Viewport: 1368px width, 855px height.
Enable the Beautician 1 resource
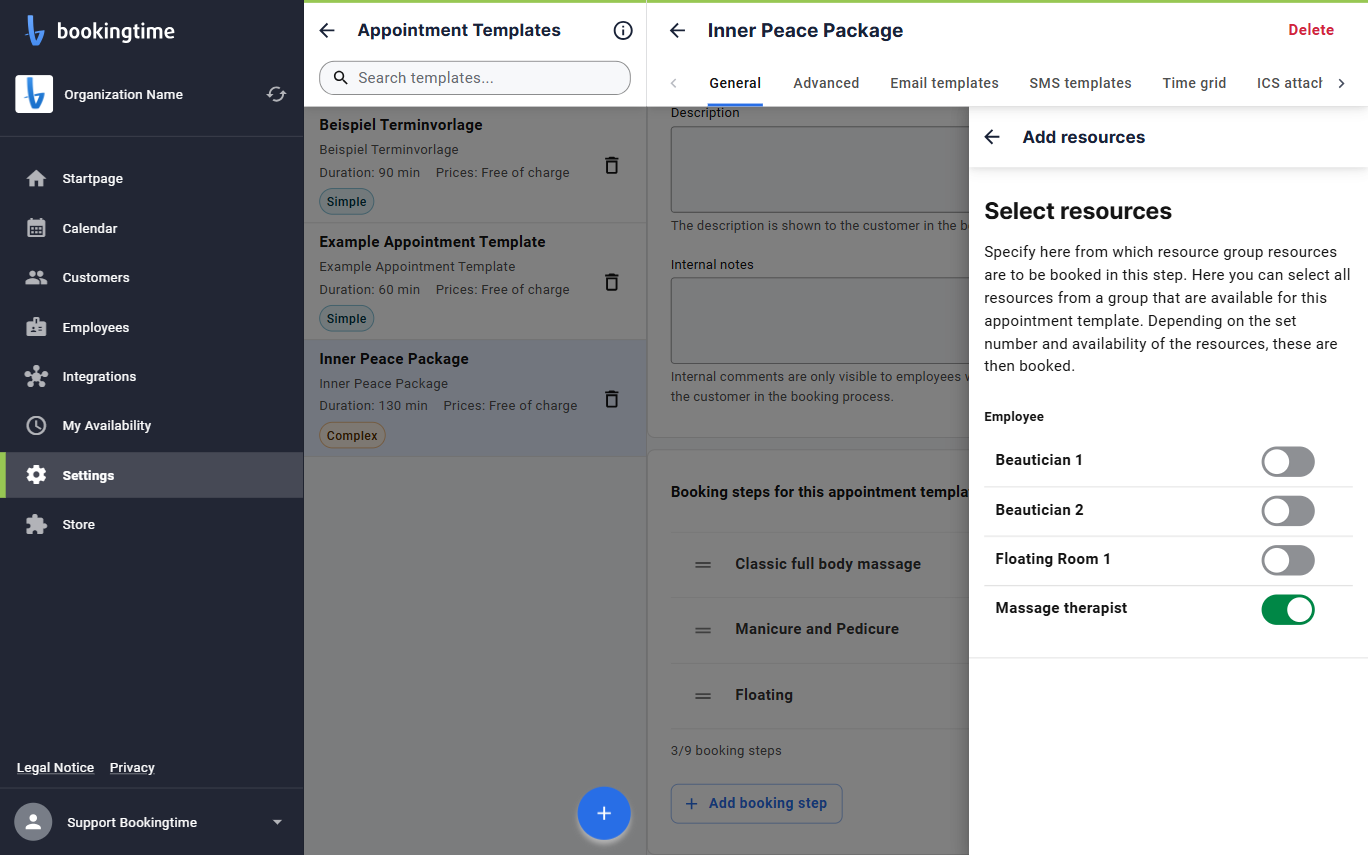1288,461
